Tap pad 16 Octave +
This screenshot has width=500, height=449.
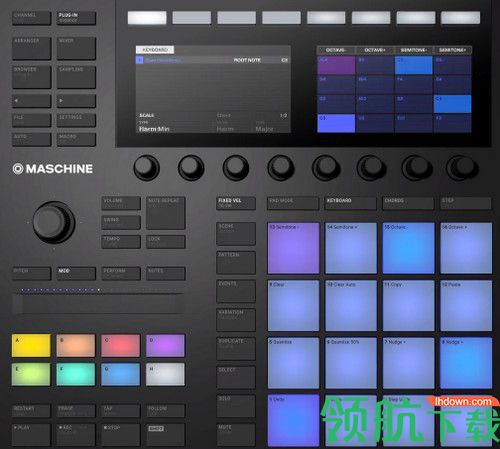tap(466, 248)
